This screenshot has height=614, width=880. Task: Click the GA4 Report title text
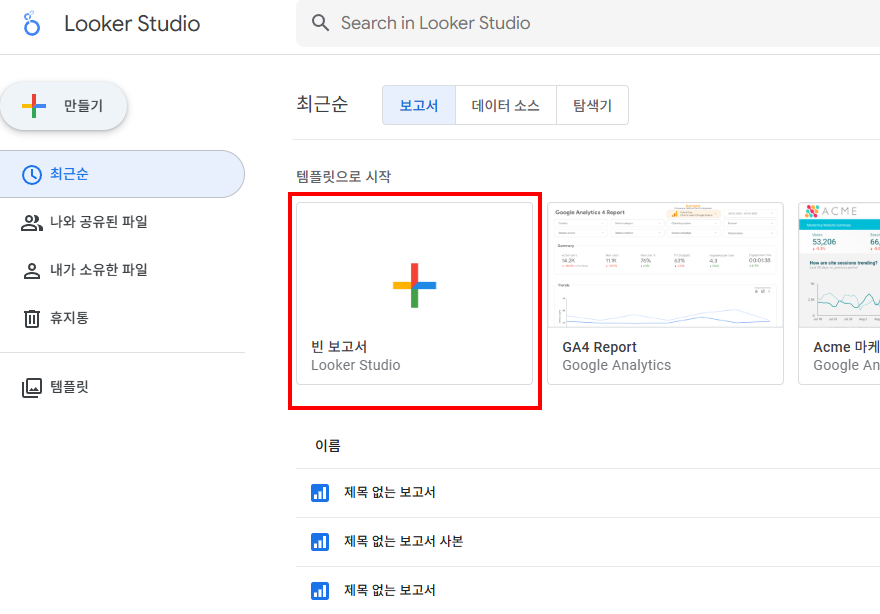[x=599, y=347]
